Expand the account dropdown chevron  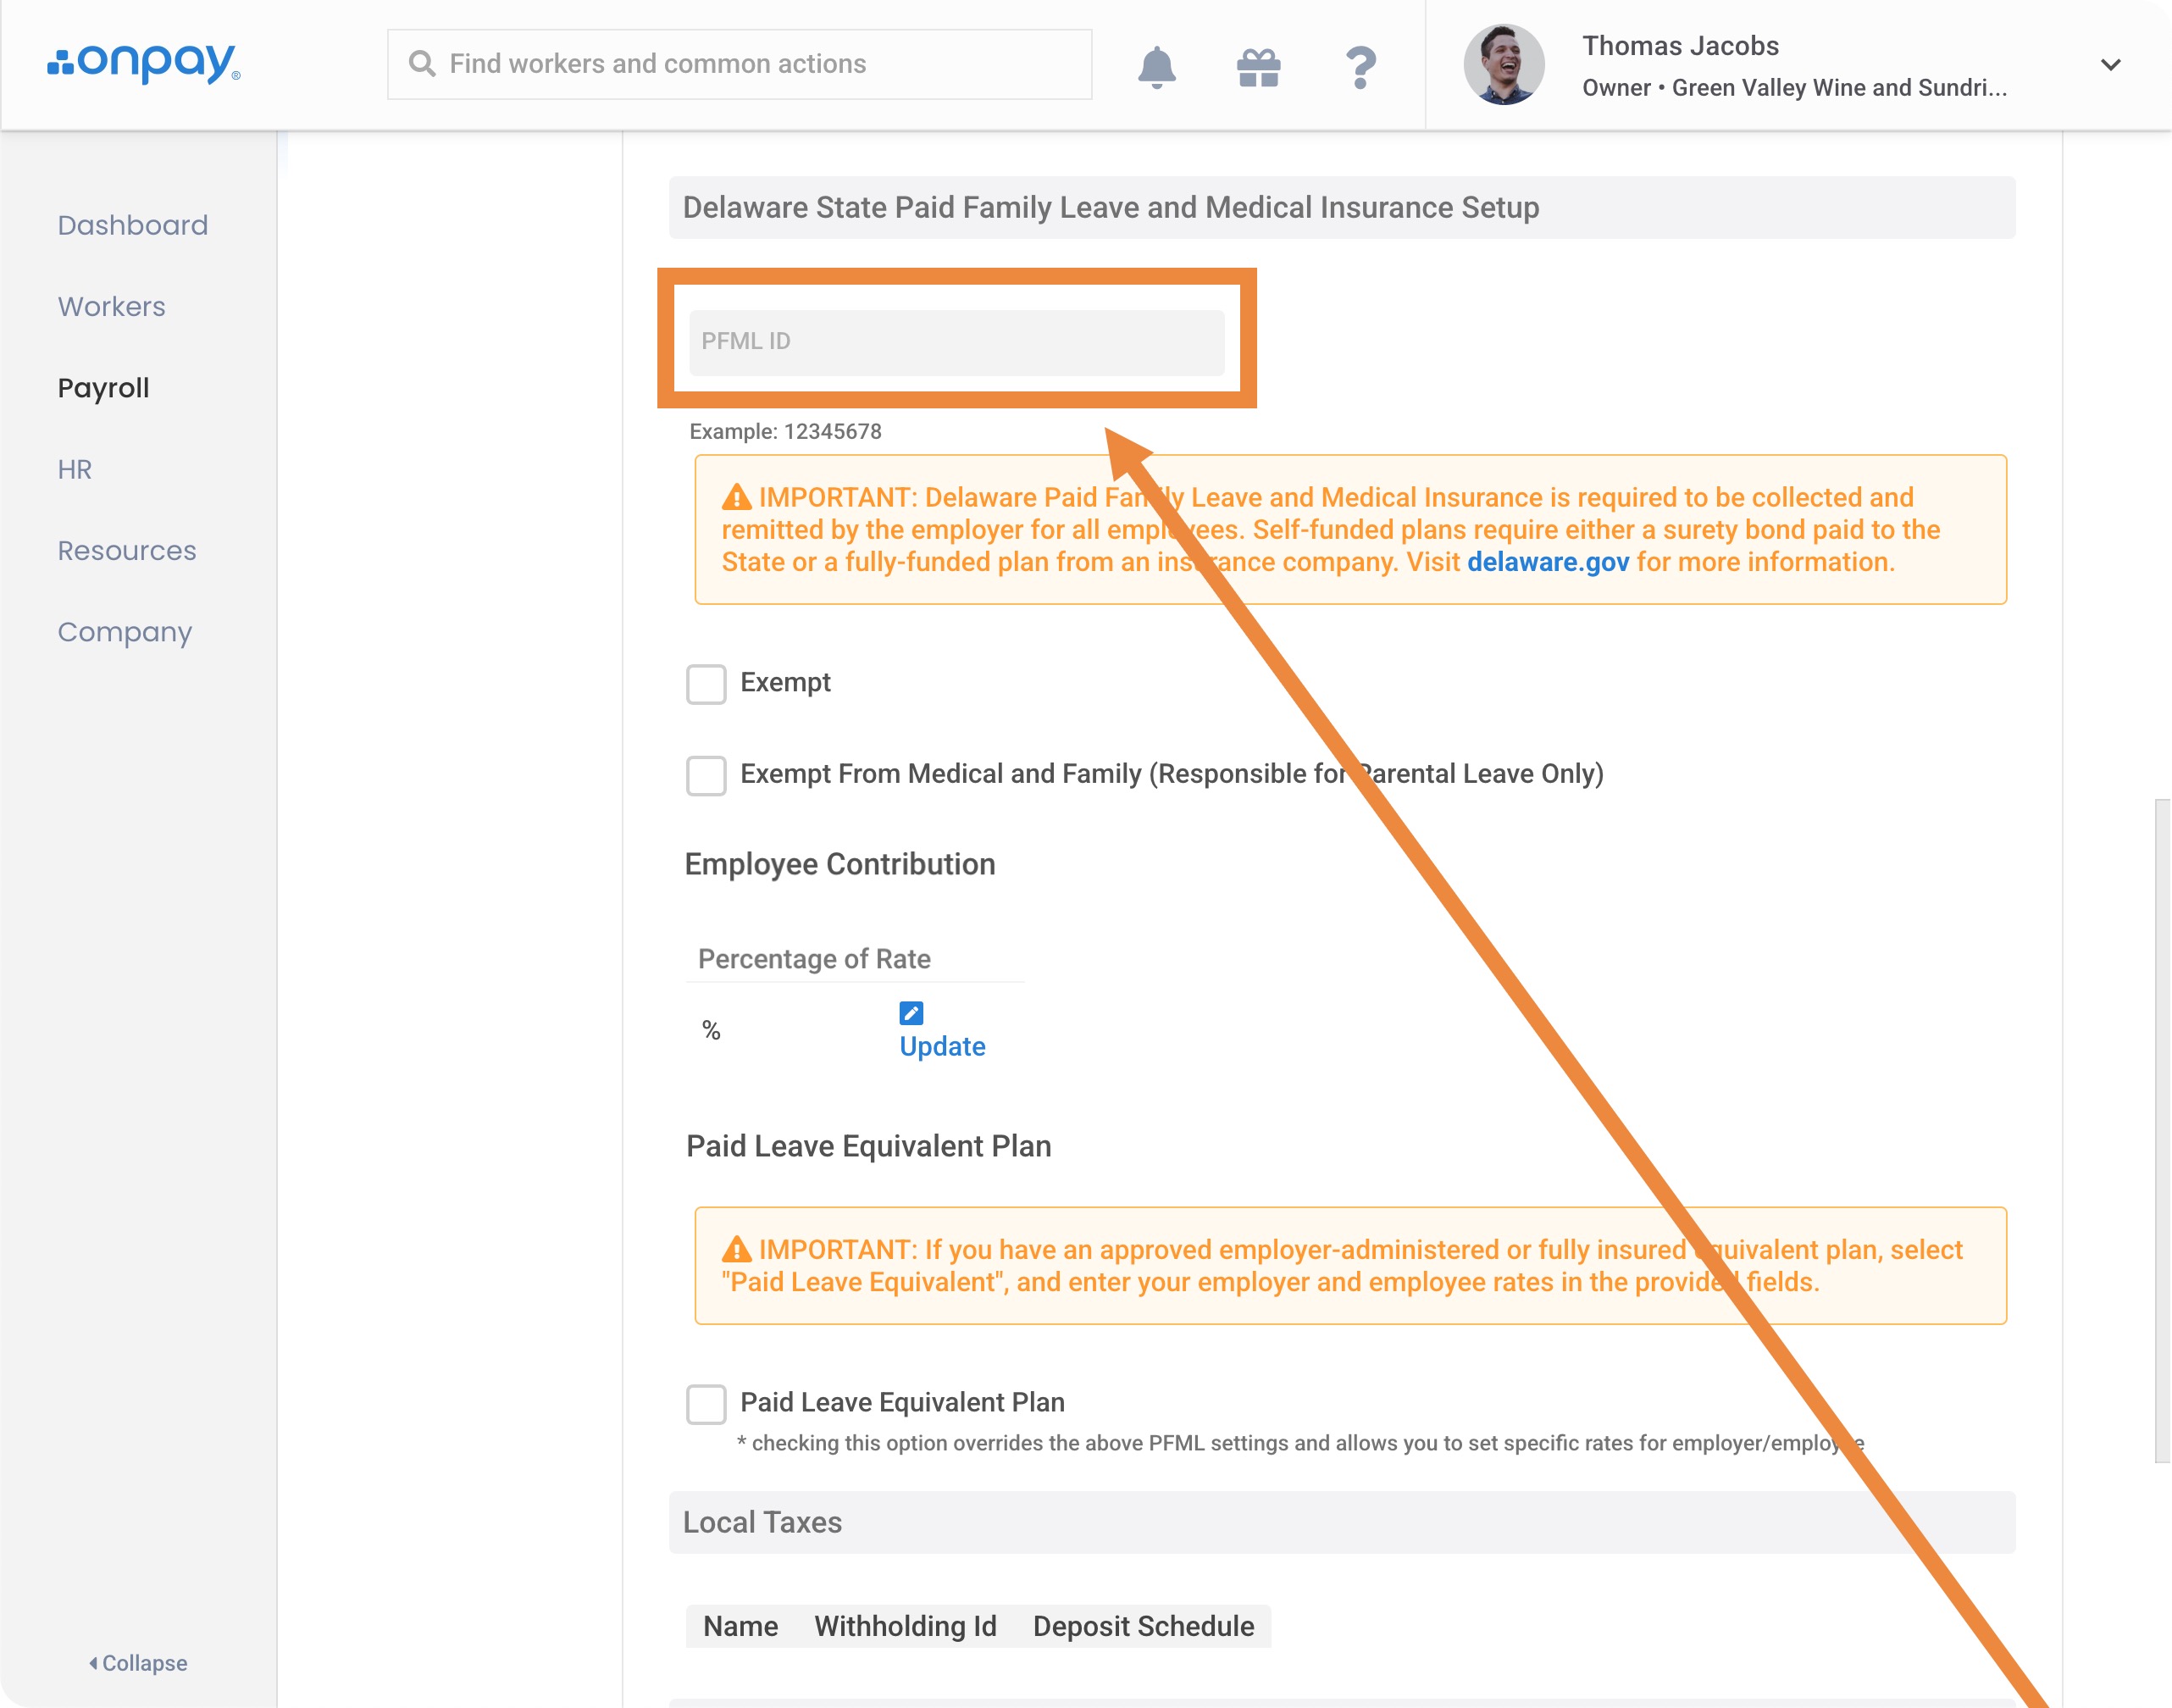click(x=2110, y=65)
